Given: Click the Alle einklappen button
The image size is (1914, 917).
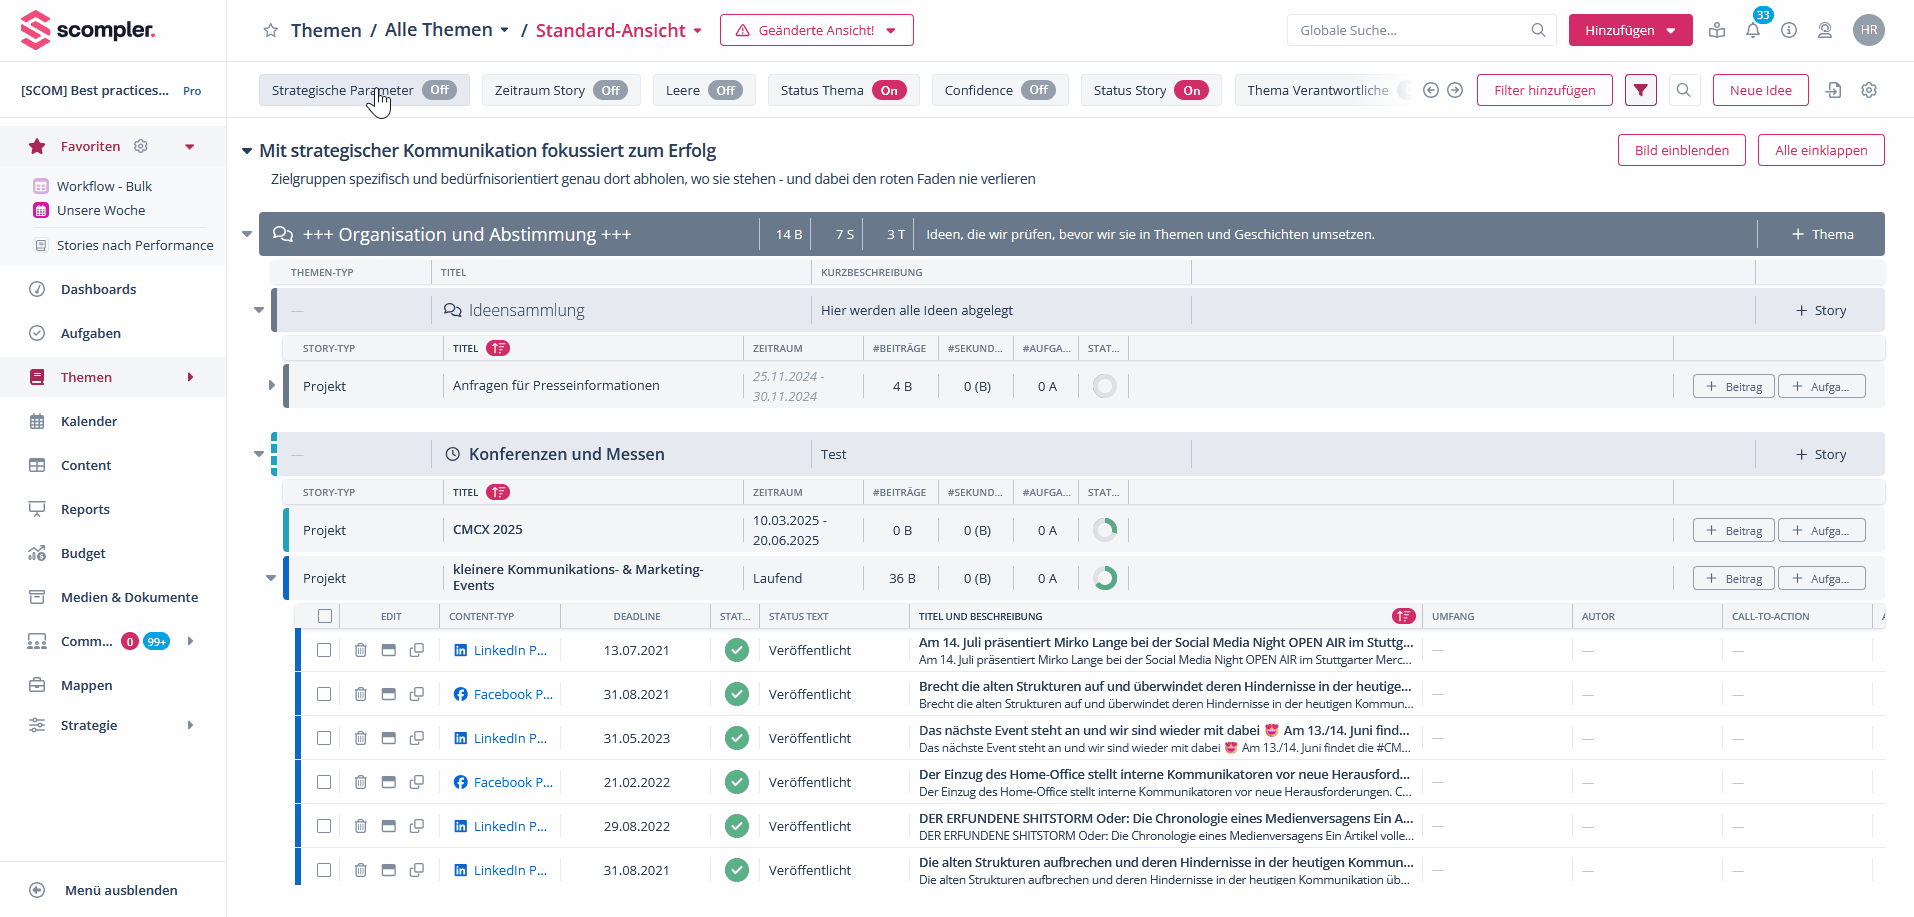Looking at the screenshot, I should [x=1820, y=150].
